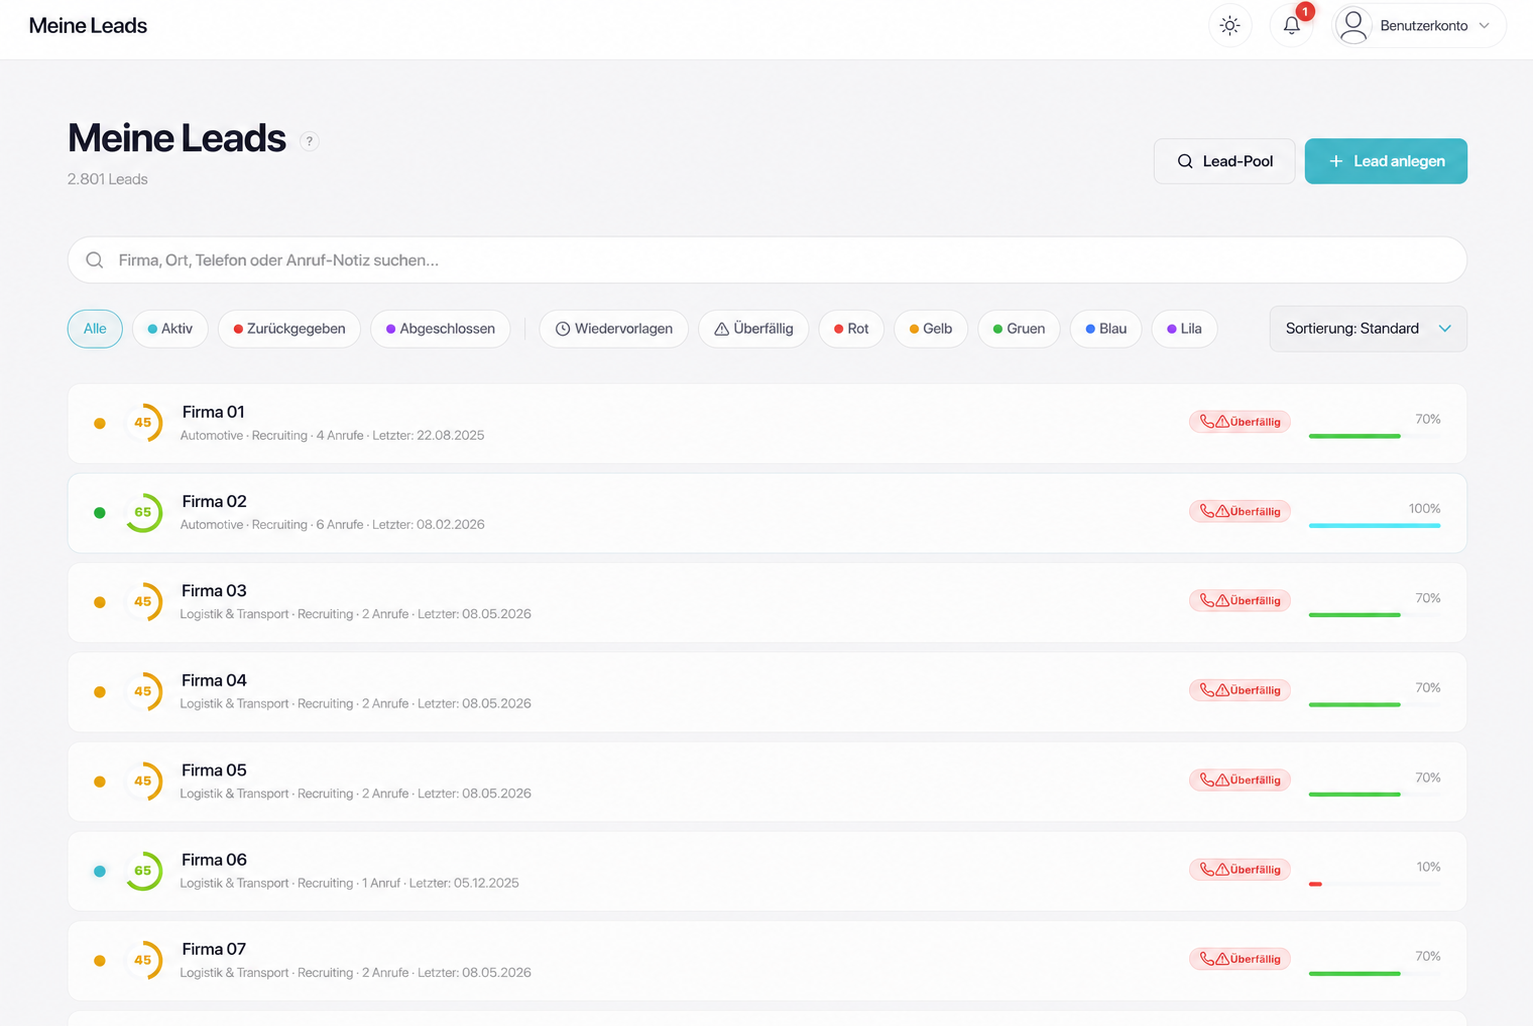Open Firma 01 lead
The image size is (1533, 1026).
coord(767,423)
